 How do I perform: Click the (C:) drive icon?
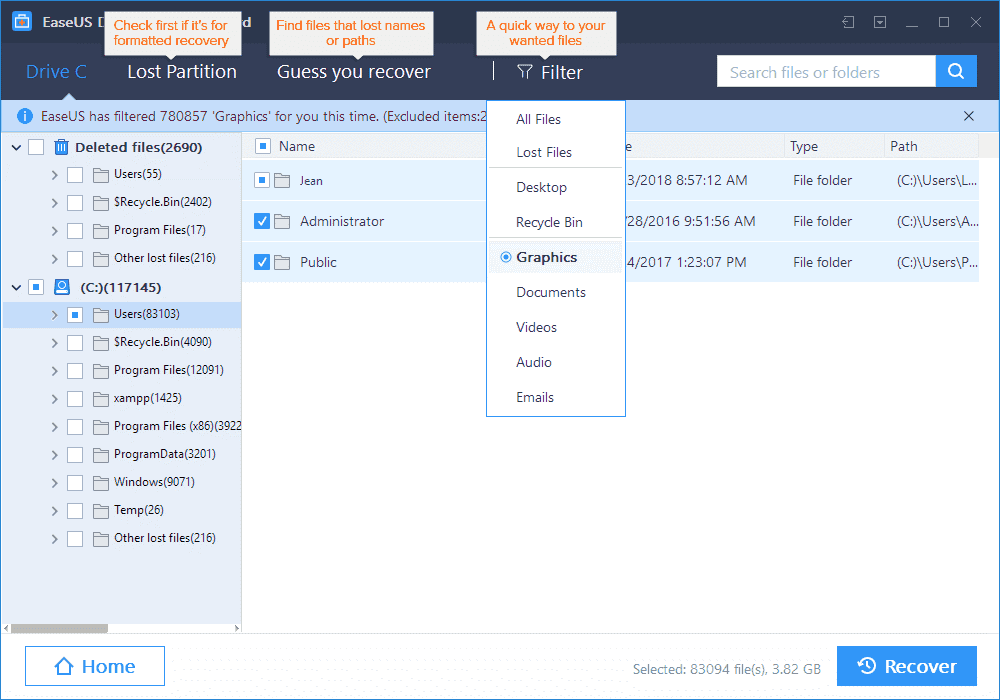click(x=62, y=288)
